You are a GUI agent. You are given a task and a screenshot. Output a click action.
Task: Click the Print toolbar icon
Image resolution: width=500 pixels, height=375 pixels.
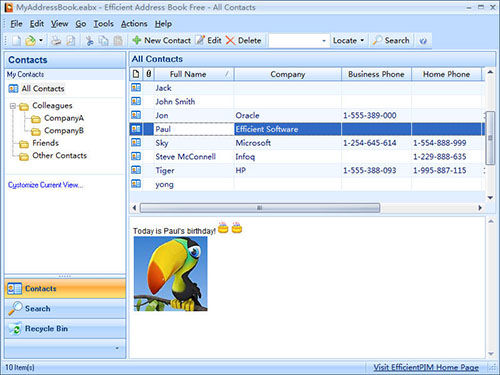(x=56, y=41)
